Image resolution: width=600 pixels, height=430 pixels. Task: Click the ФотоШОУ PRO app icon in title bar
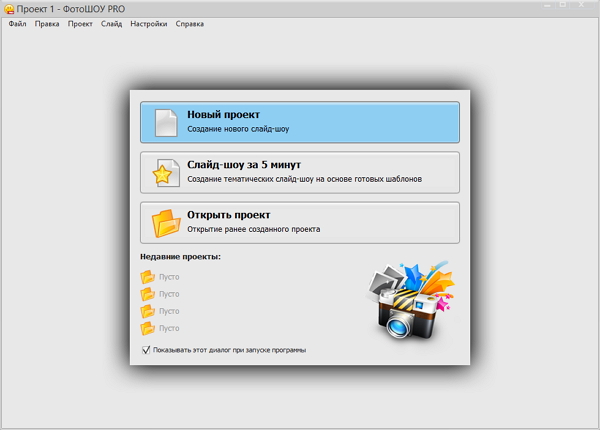tap(9, 9)
